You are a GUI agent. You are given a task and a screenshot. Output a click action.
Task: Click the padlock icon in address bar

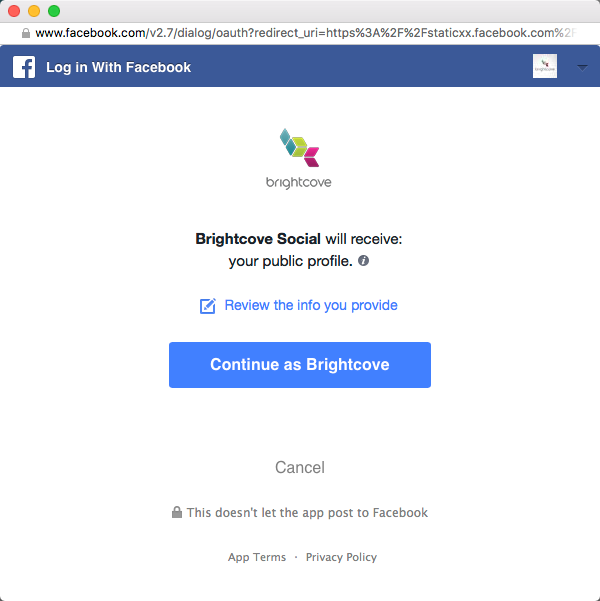25,32
